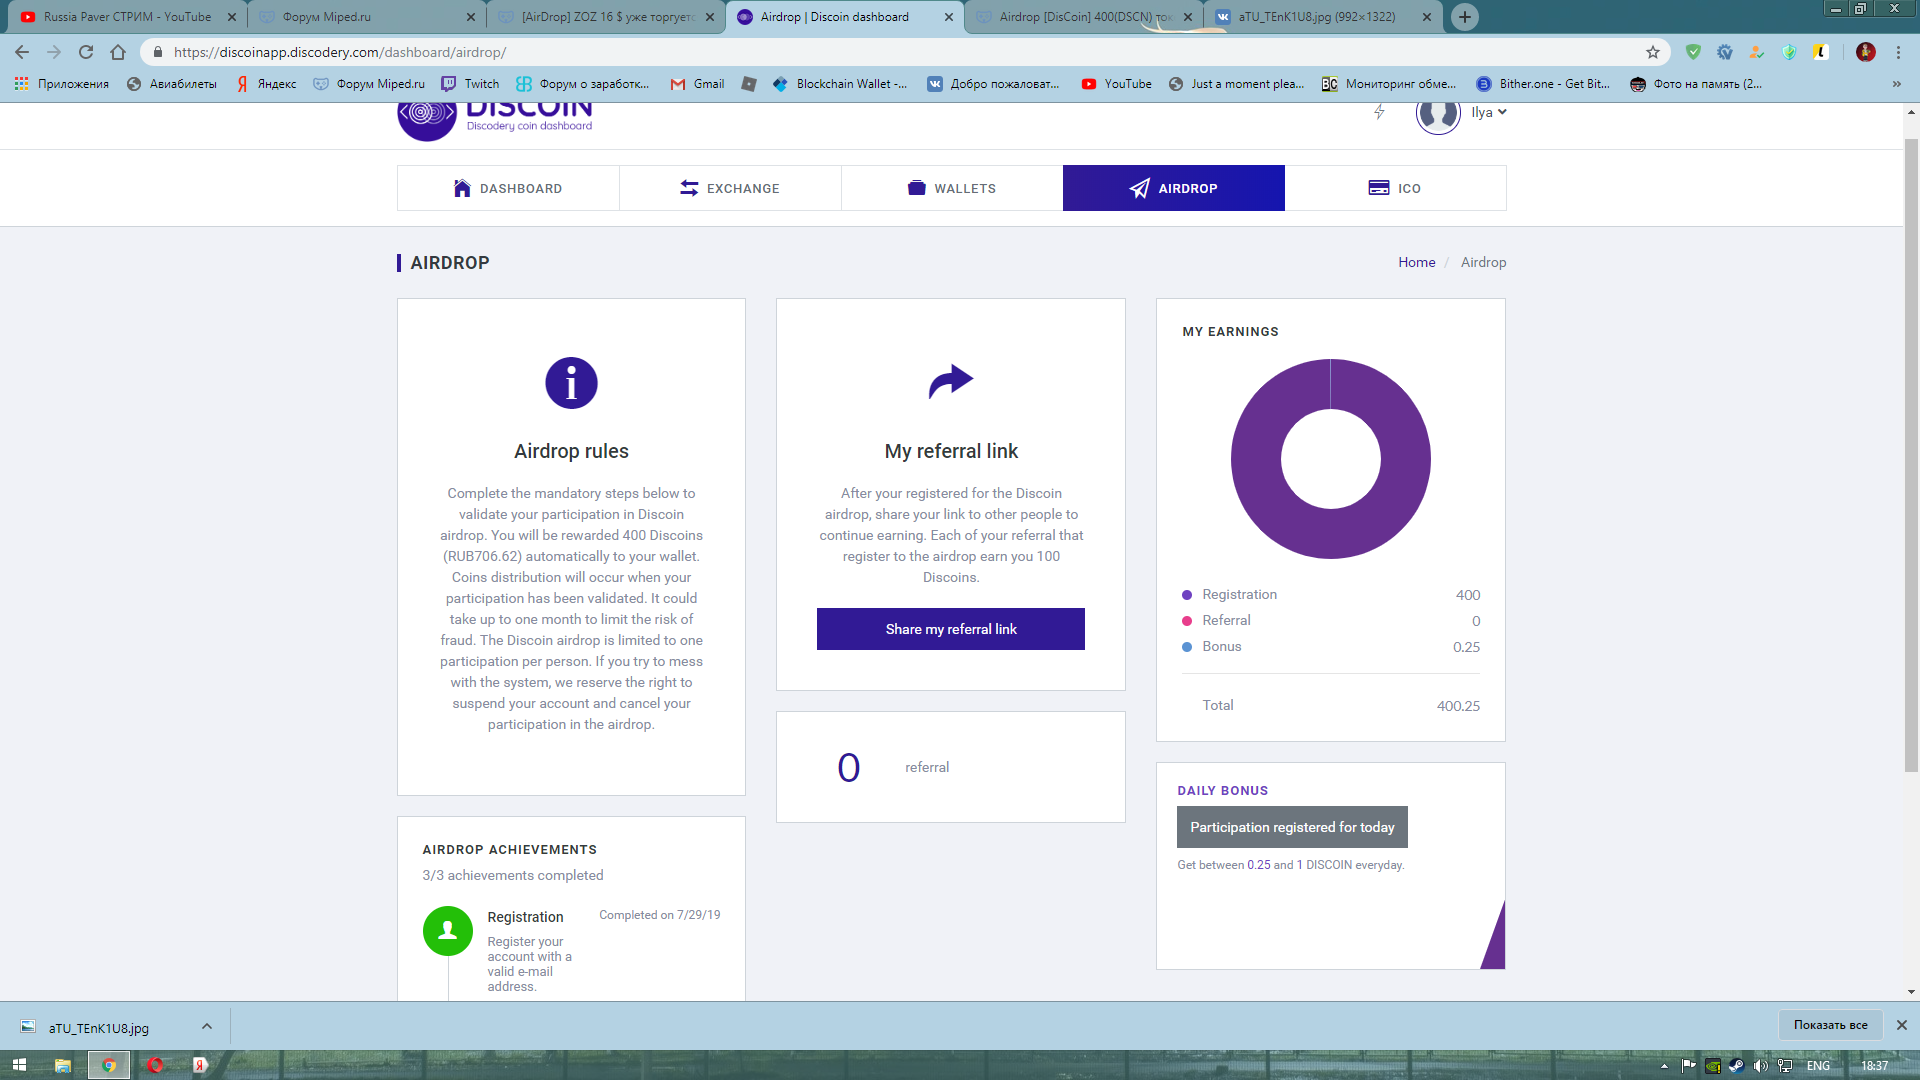Open the ICO navigation tab
Image resolution: width=1920 pixels, height=1080 pixels.
(1395, 188)
